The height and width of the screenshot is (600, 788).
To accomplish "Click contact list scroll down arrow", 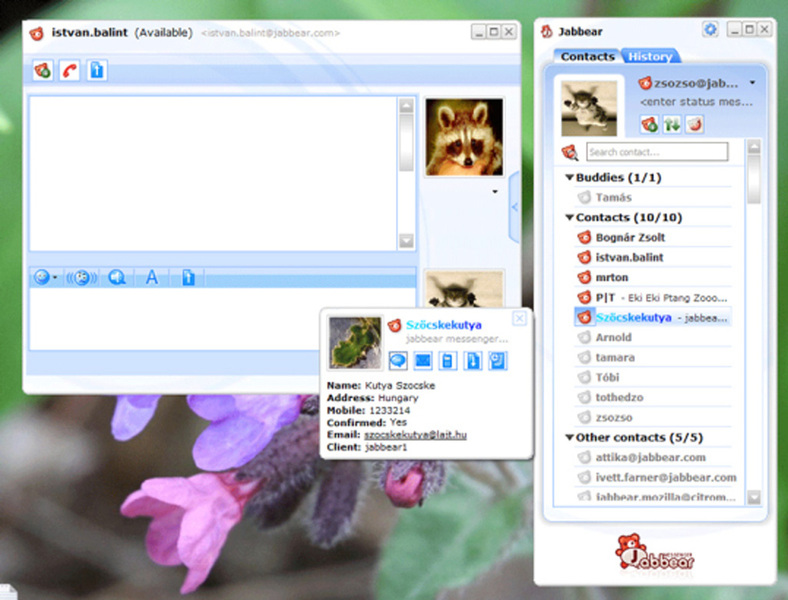I will tap(754, 497).
